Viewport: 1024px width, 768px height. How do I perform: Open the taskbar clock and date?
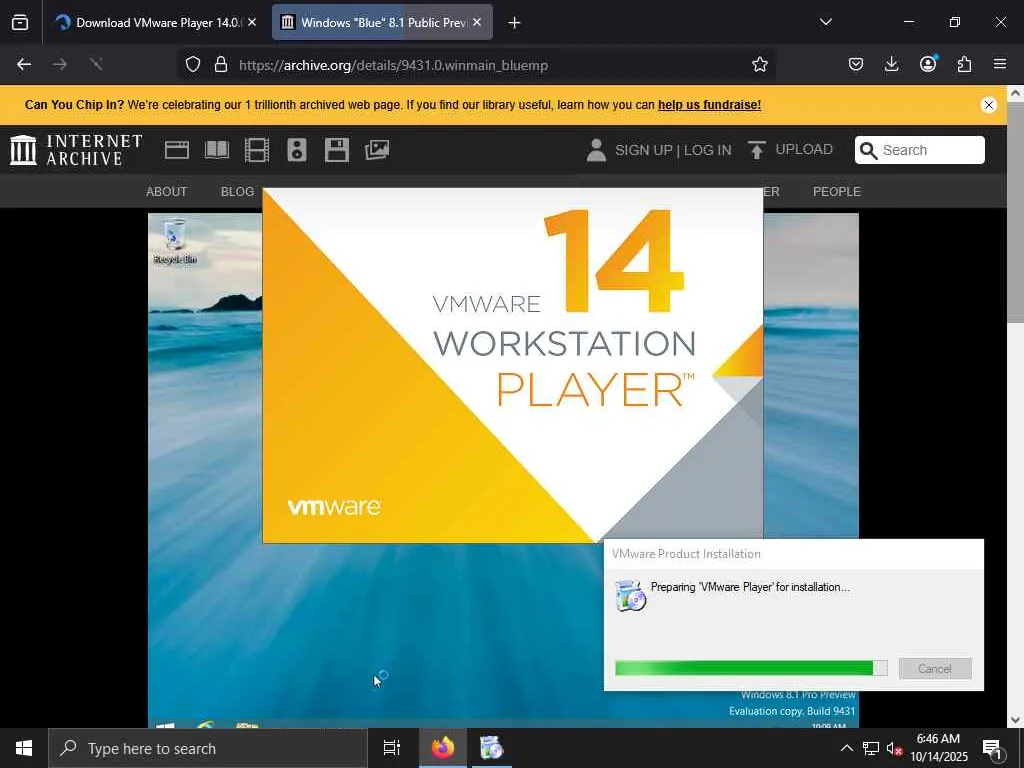click(x=939, y=748)
